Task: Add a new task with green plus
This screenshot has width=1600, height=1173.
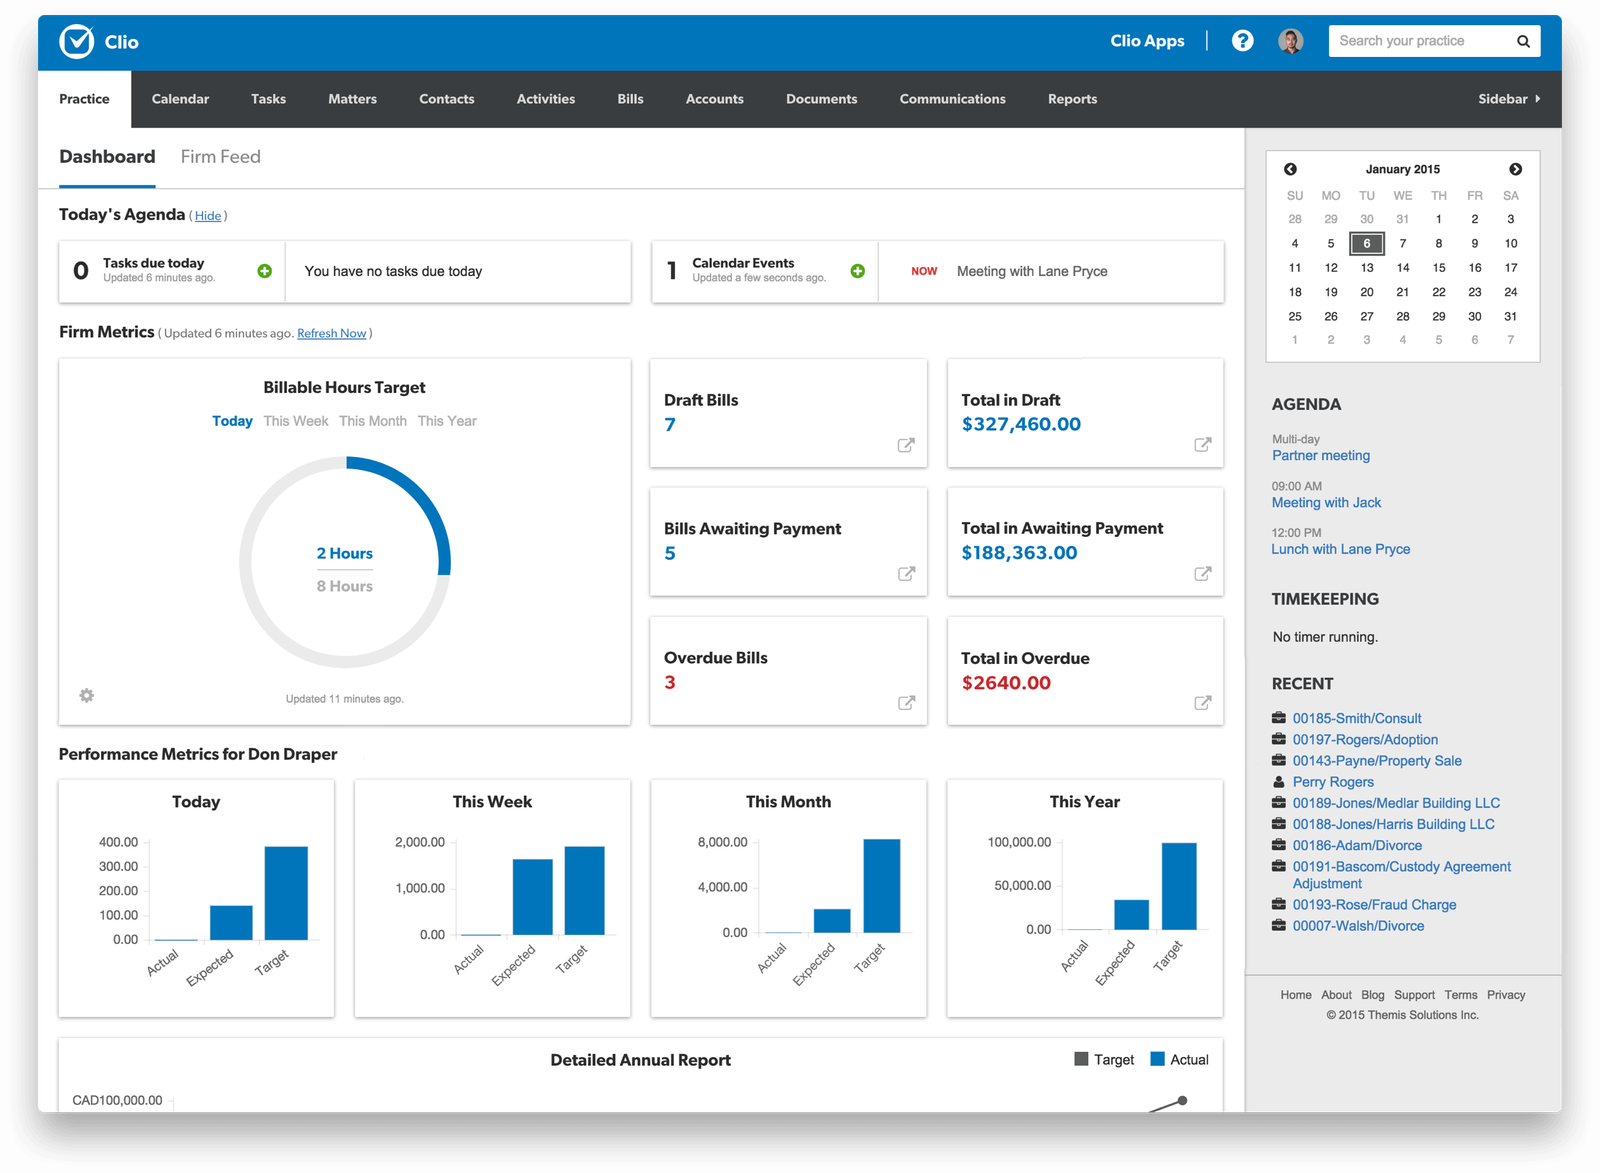Action: click(x=265, y=271)
